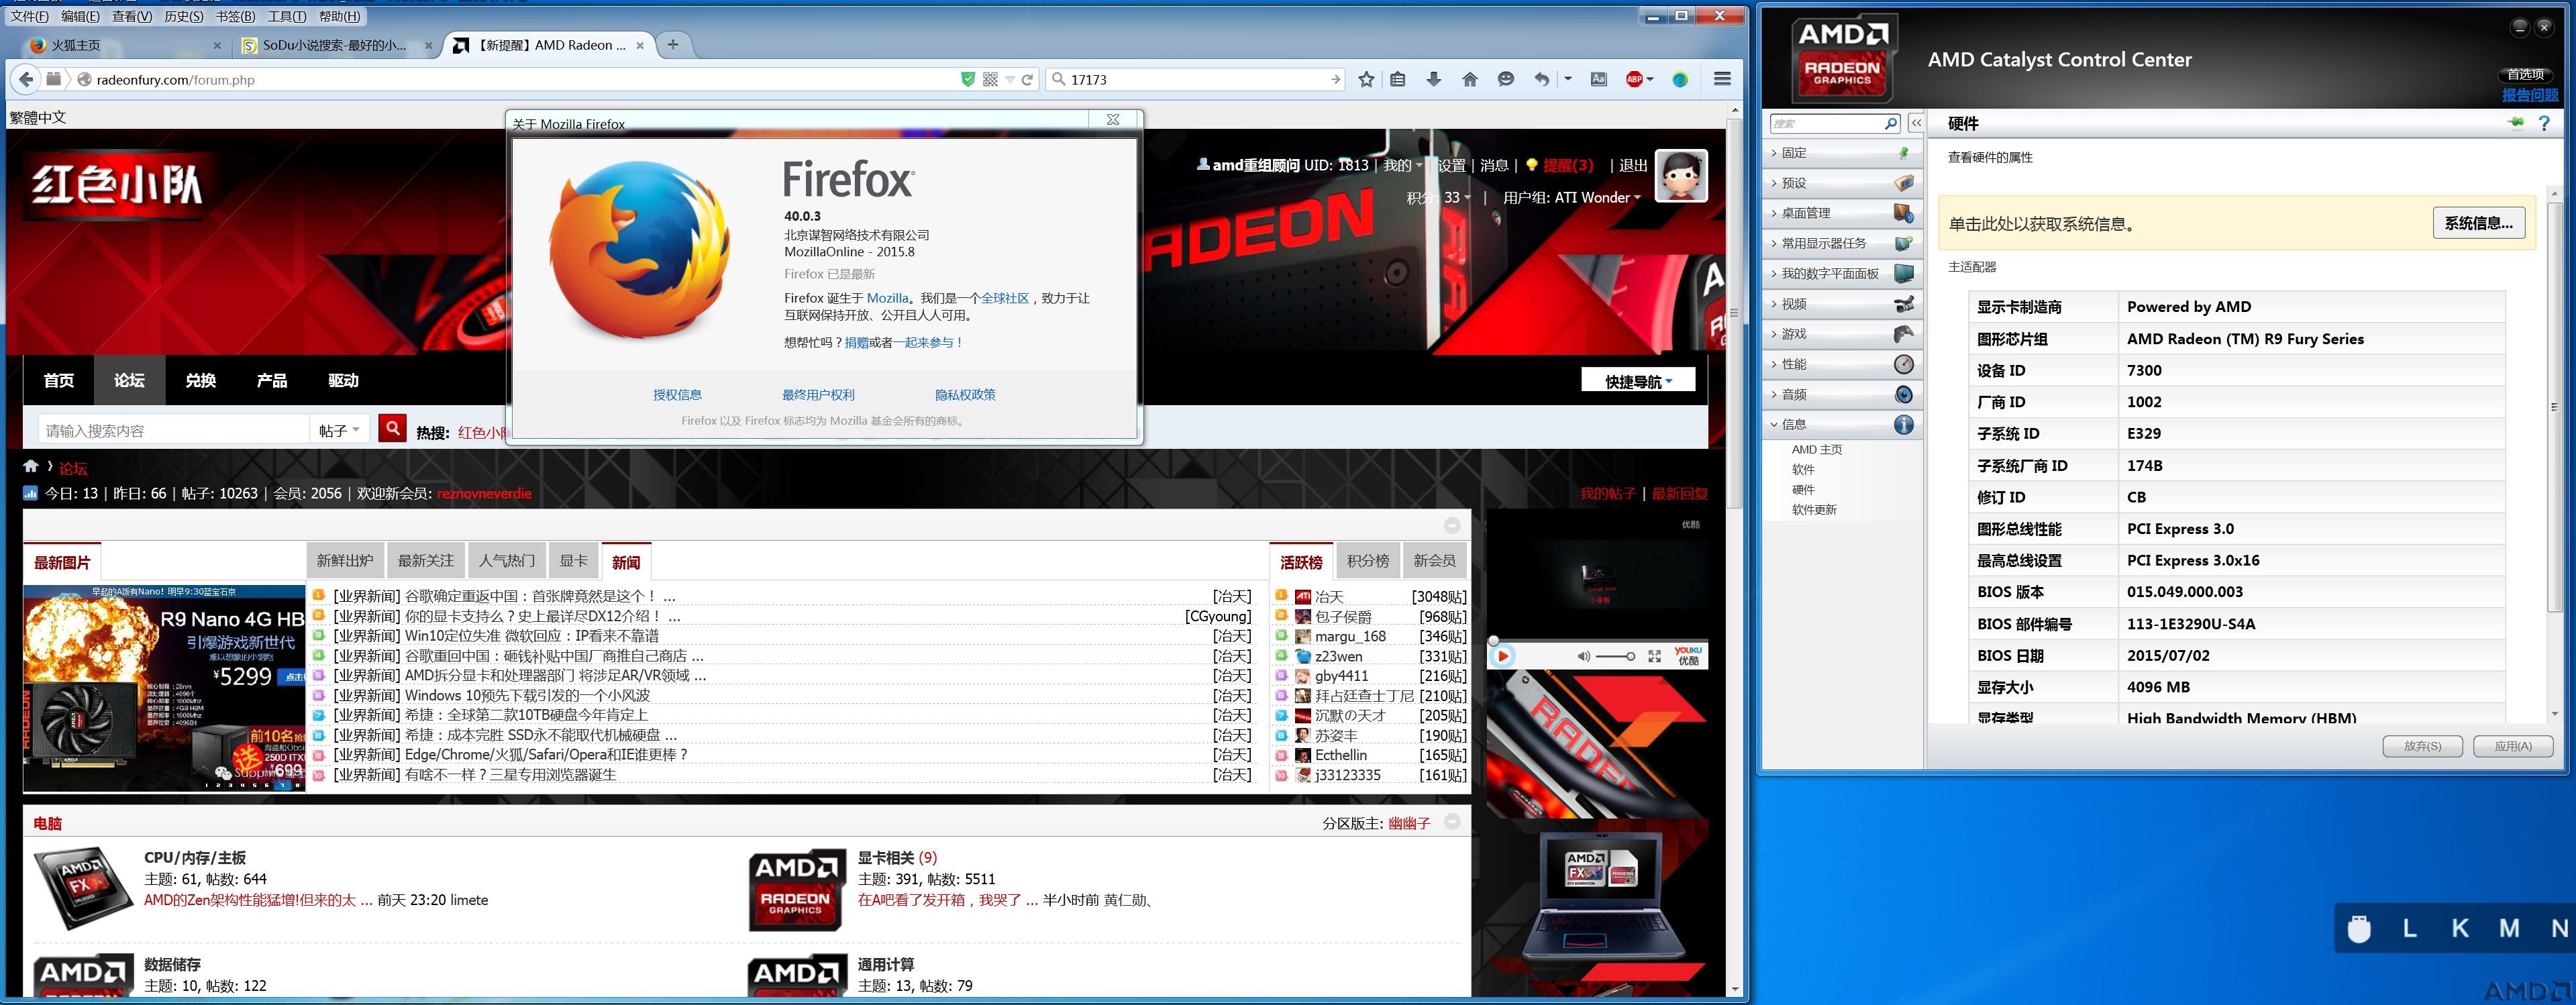
Task: Open the Firefox hamburger menu
Action: pyautogui.click(x=1722, y=79)
